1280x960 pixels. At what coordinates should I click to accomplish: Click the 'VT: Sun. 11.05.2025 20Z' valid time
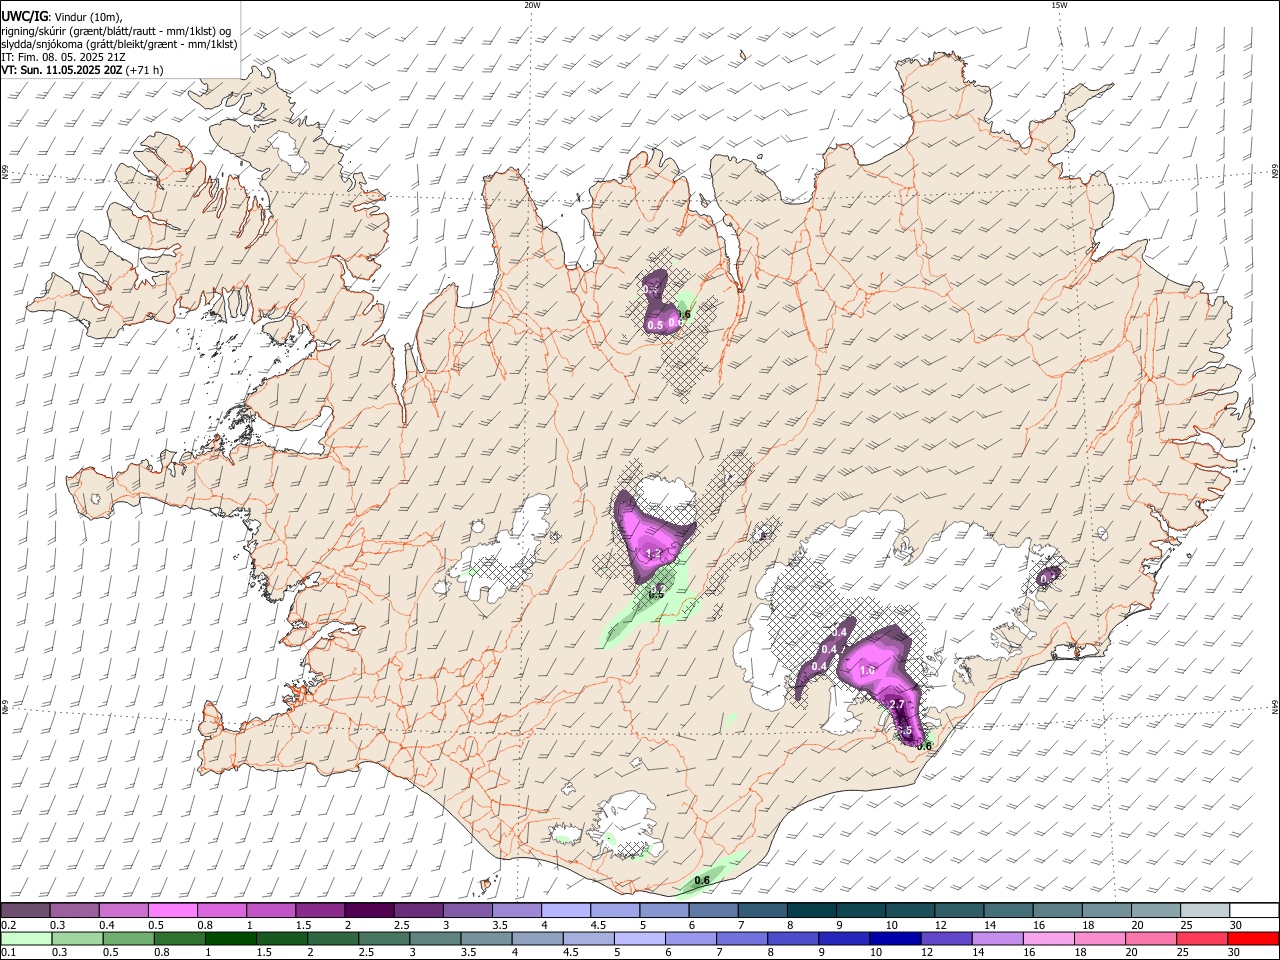click(x=61, y=70)
